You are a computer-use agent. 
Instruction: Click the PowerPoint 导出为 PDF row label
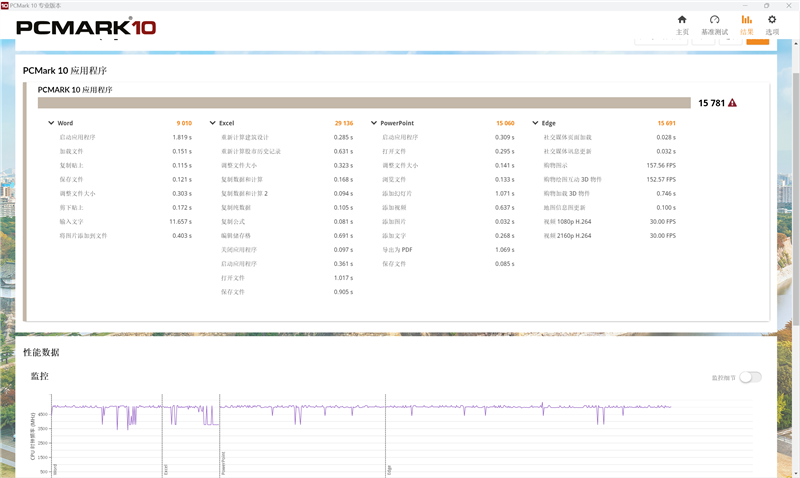click(397, 250)
